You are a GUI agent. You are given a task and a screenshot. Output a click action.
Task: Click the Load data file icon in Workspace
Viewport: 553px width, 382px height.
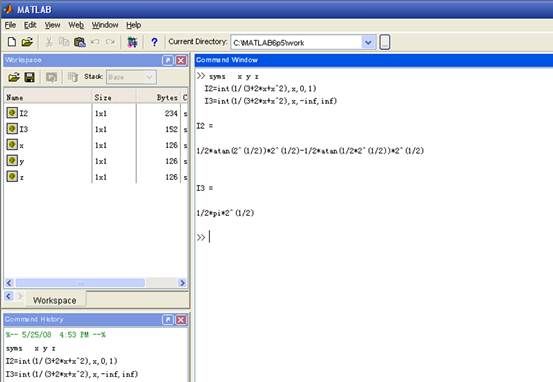coord(14,77)
